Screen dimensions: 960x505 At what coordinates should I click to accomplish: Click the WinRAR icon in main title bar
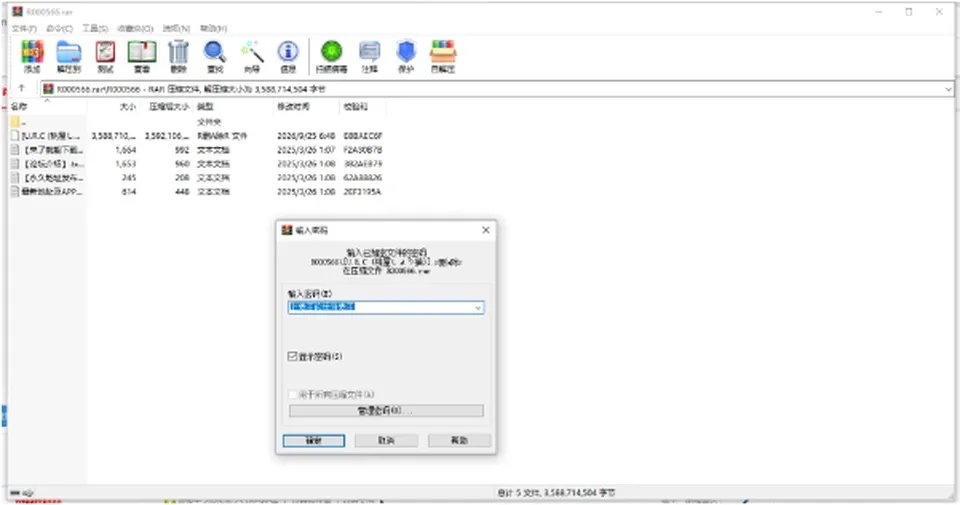click(18, 11)
